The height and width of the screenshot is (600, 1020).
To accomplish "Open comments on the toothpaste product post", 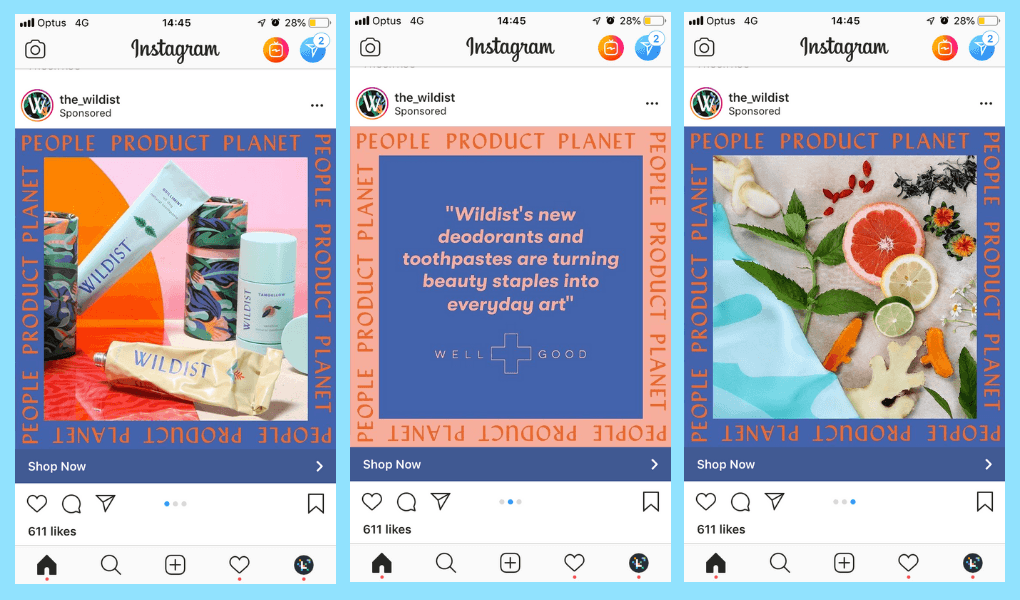I will pos(72,504).
